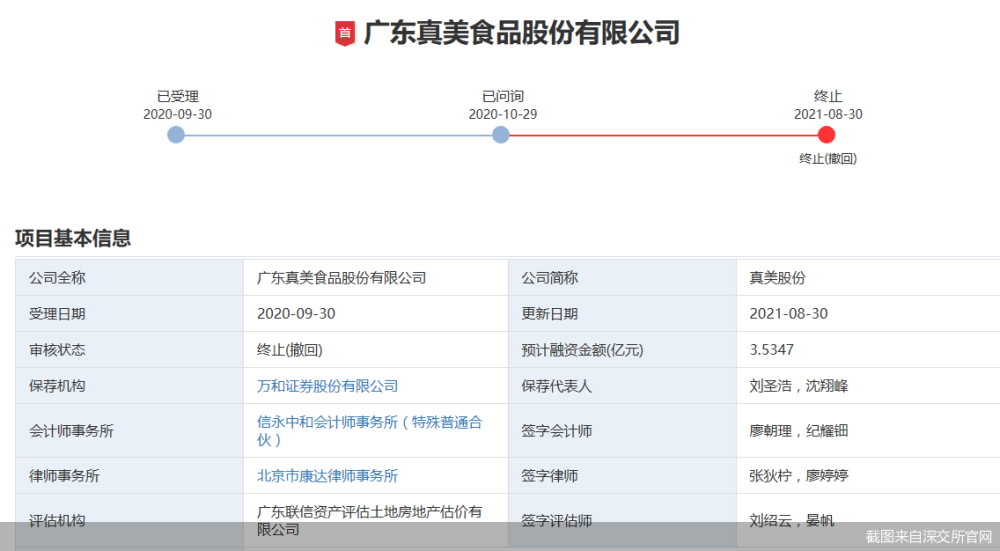Click the 签字律师 label cell
The height and width of the screenshot is (551, 1000).
(622, 476)
